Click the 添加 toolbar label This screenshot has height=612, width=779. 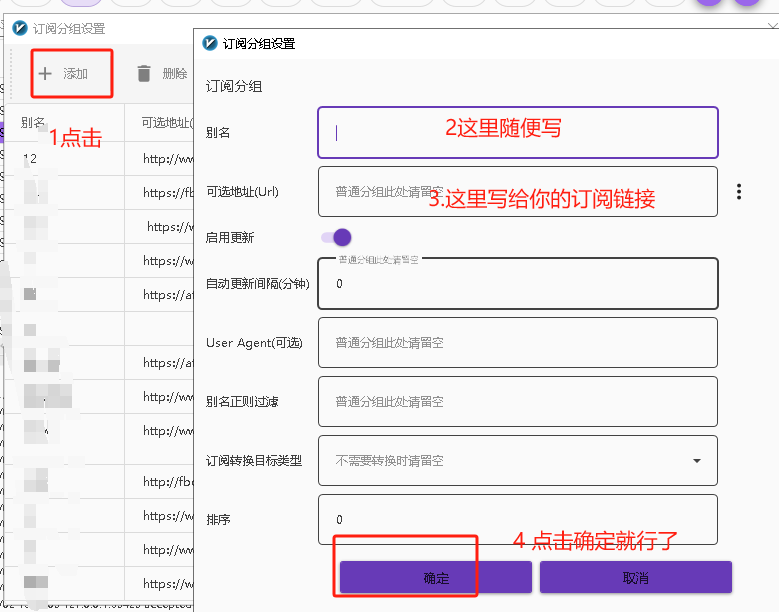pos(76,74)
